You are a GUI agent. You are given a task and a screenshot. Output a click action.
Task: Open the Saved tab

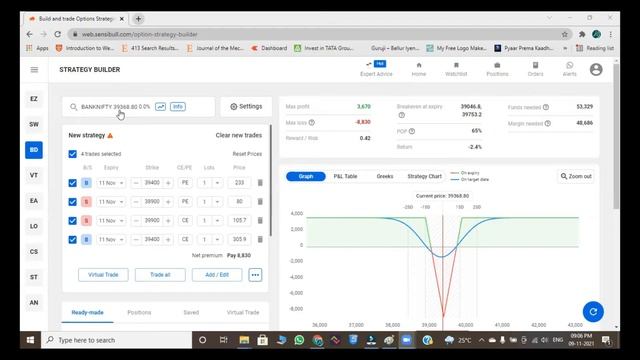tap(191, 312)
